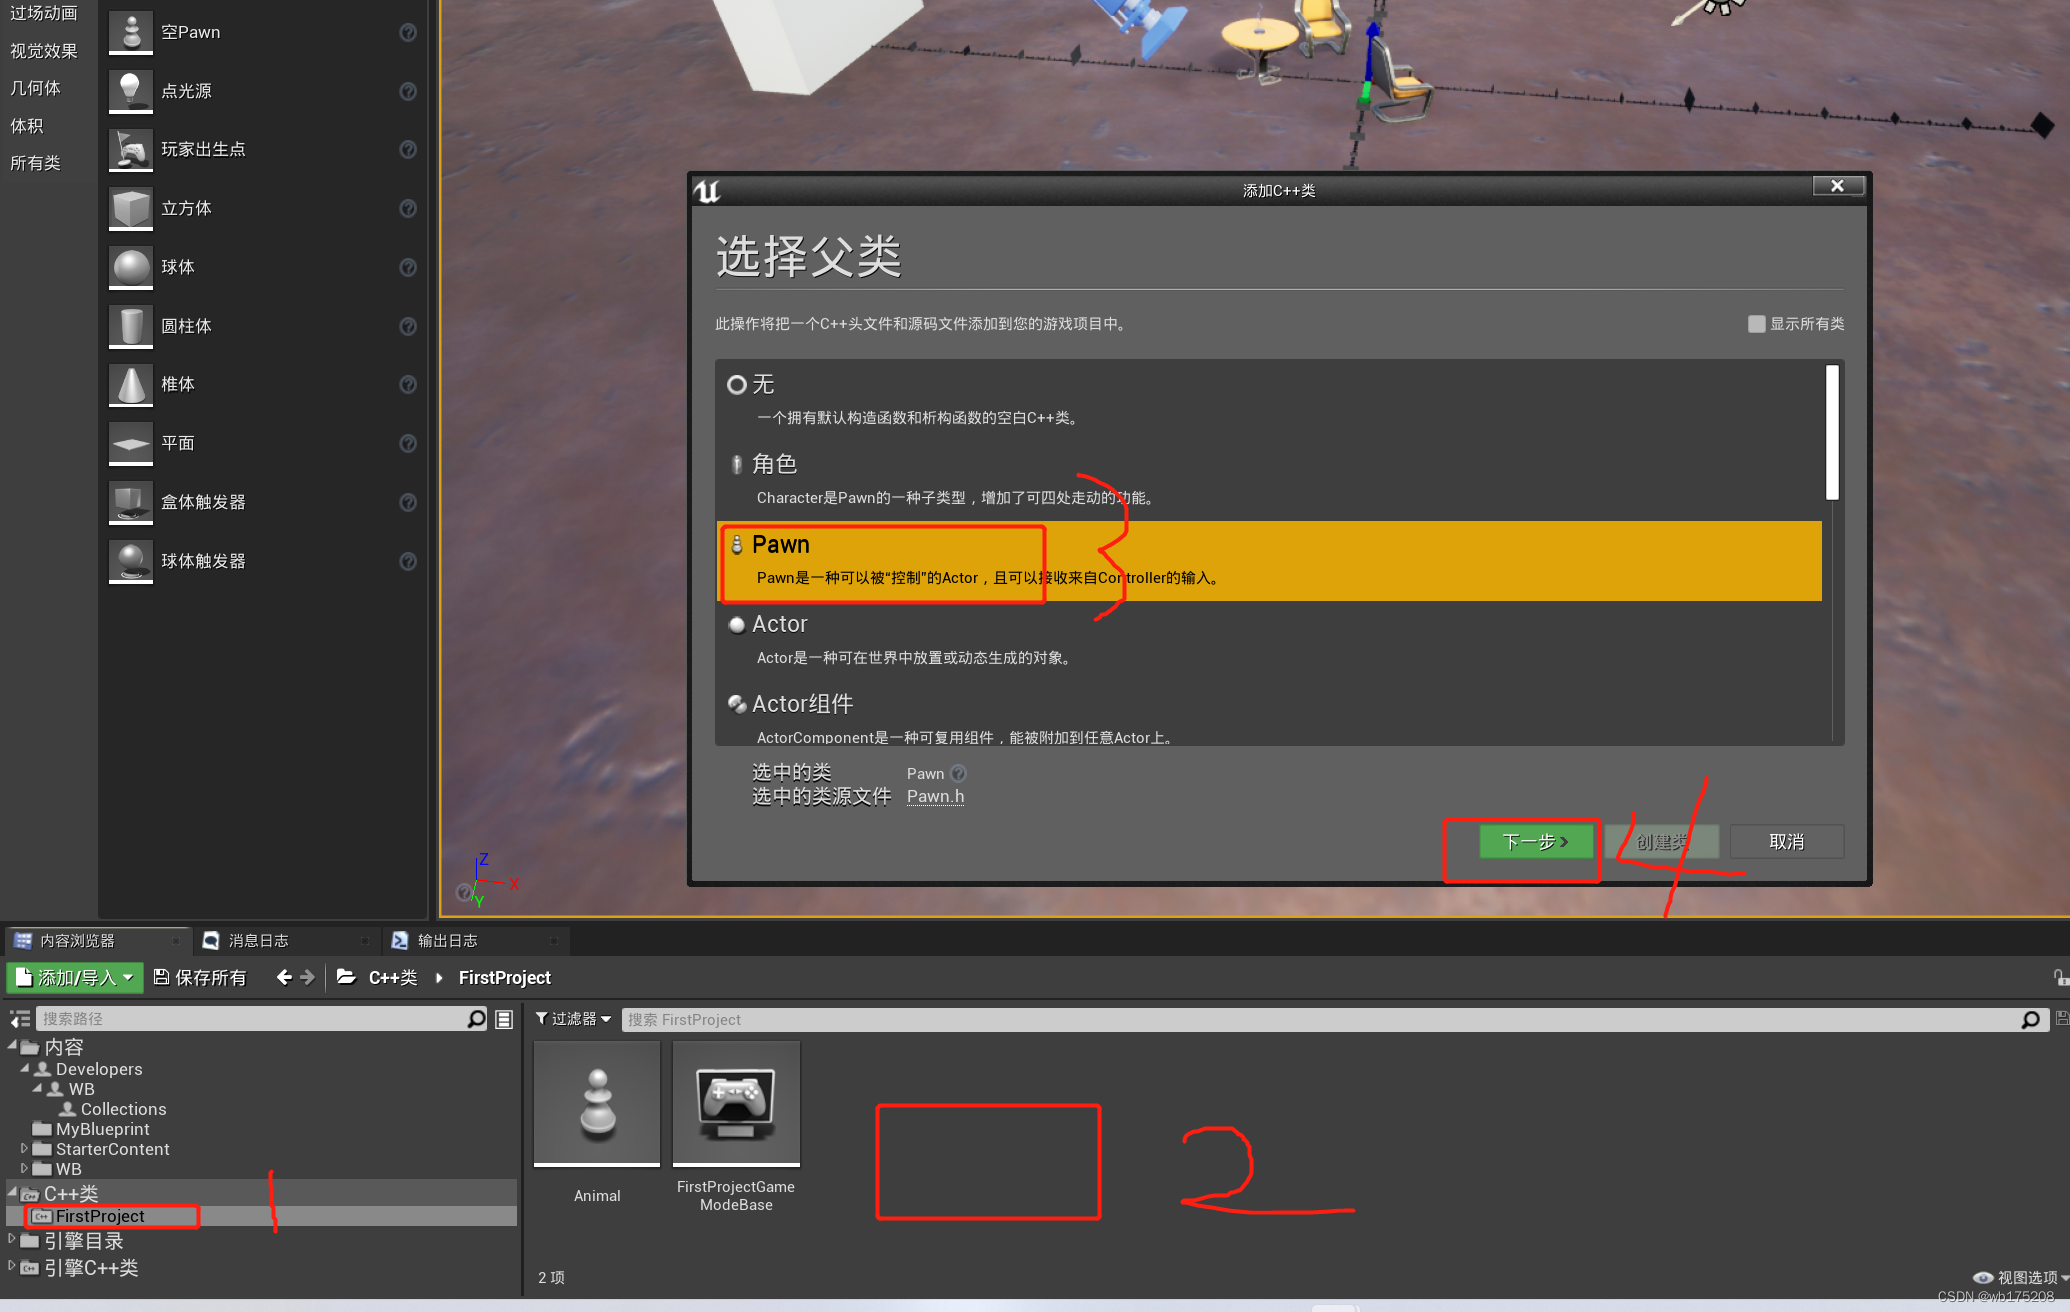Click the 取消 button
Viewport: 2070px width, 1312px height.
(1786, 841)
